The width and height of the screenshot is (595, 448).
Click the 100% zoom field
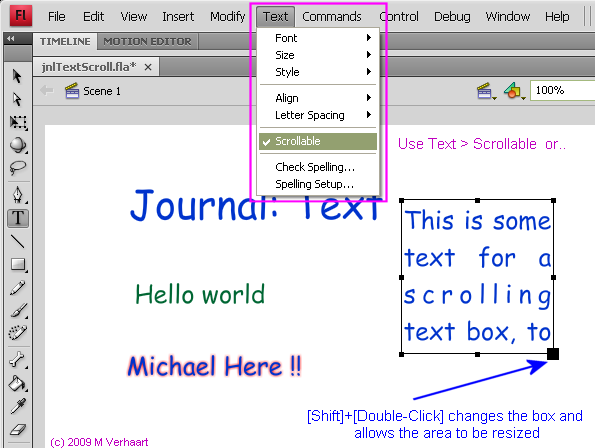click(x=562, y=90)
